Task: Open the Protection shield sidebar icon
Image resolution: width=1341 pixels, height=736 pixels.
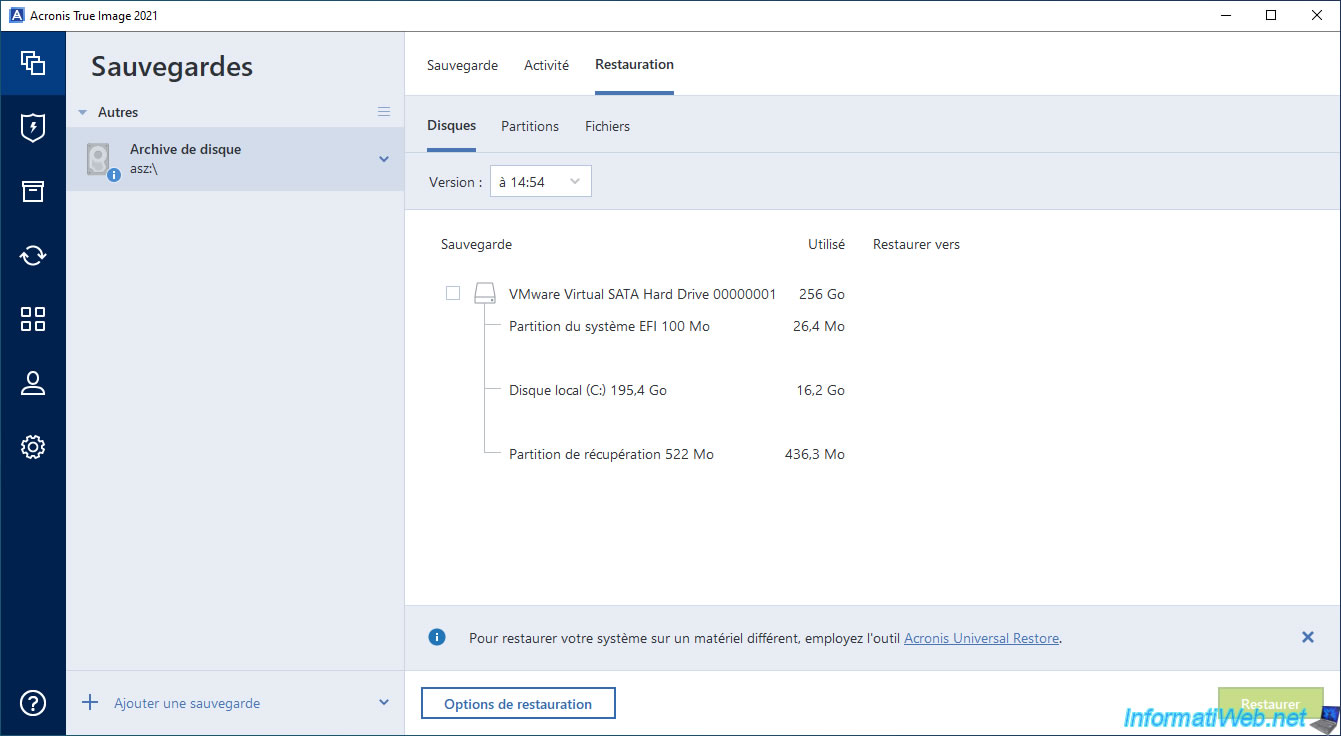Action: (33, 127)
